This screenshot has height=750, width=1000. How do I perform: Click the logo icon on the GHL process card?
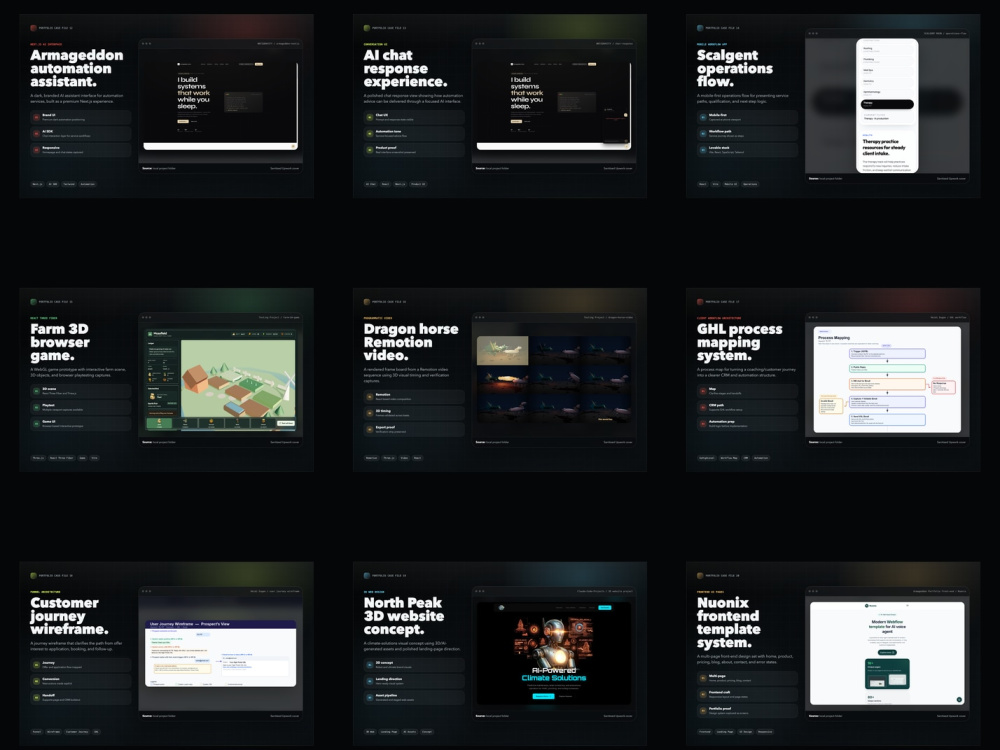[700, 302]
